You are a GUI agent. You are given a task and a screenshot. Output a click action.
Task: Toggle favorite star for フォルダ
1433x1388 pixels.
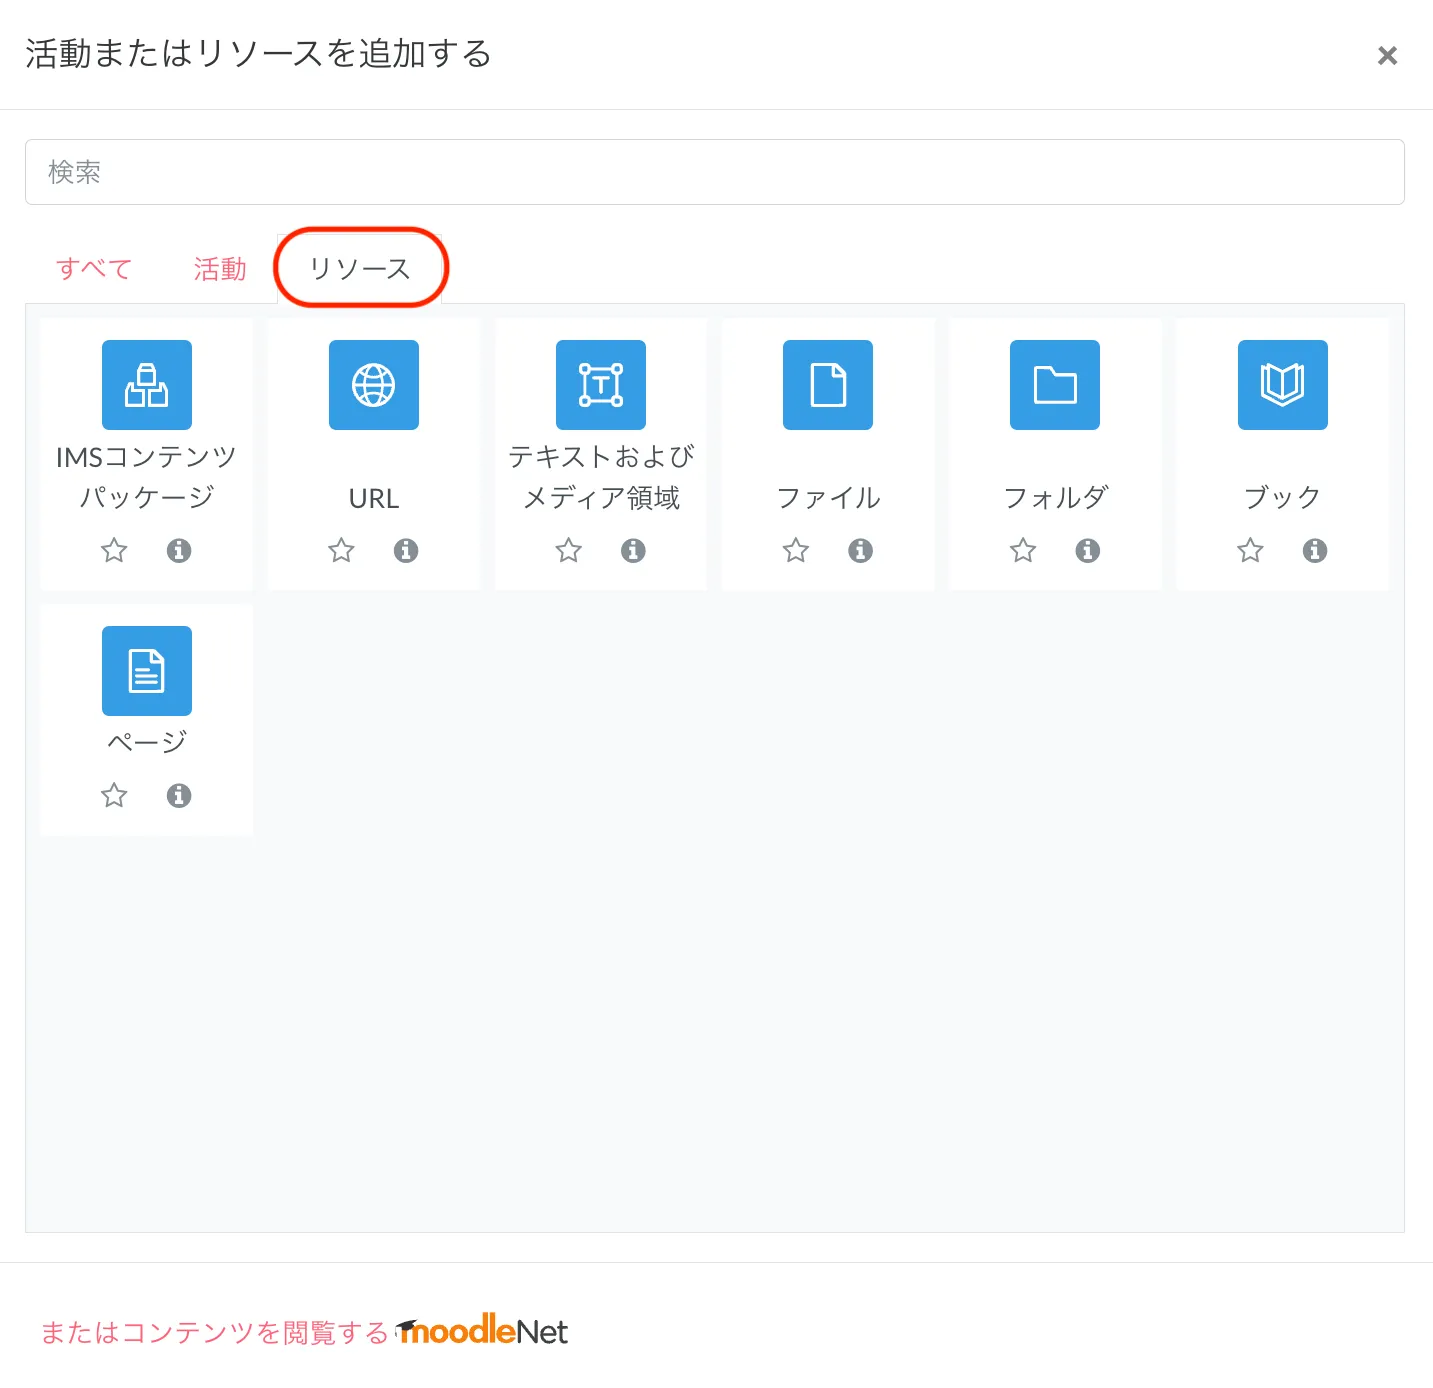(1023, 550)
